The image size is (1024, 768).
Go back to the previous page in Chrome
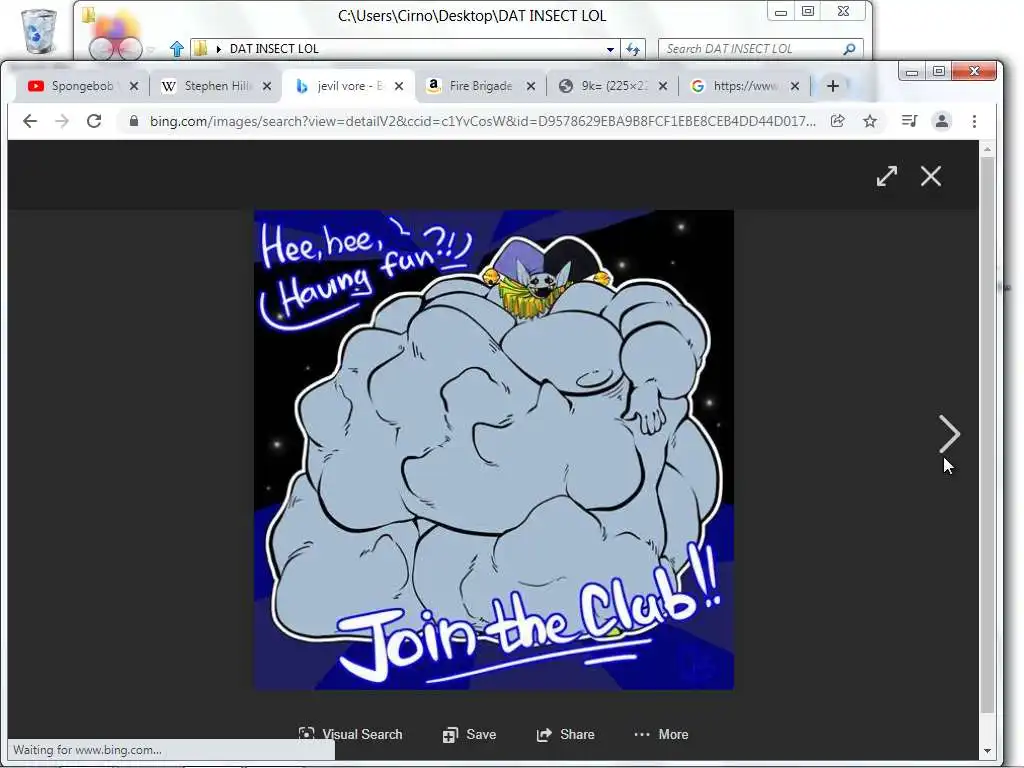29,121
